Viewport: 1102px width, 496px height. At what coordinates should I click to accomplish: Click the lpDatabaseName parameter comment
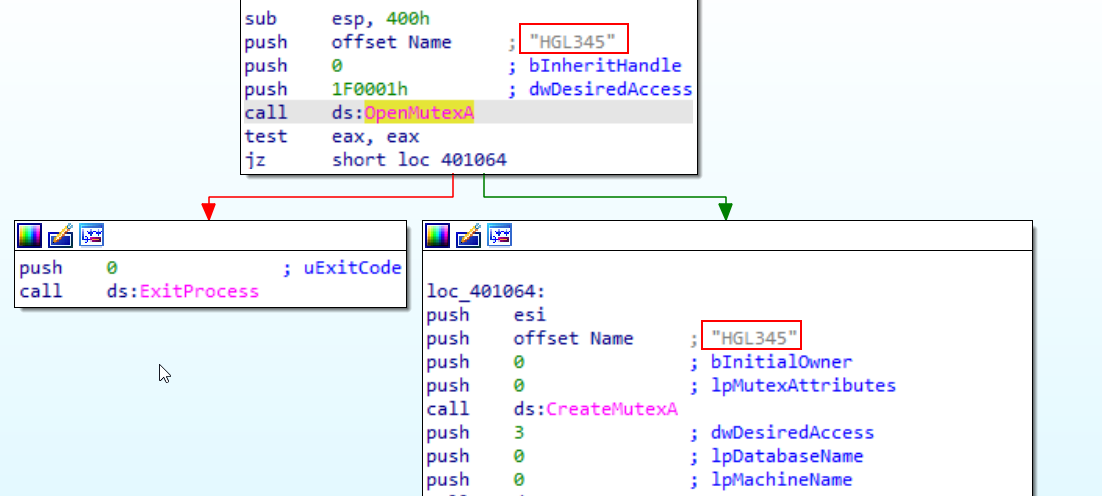pos(777,456)
